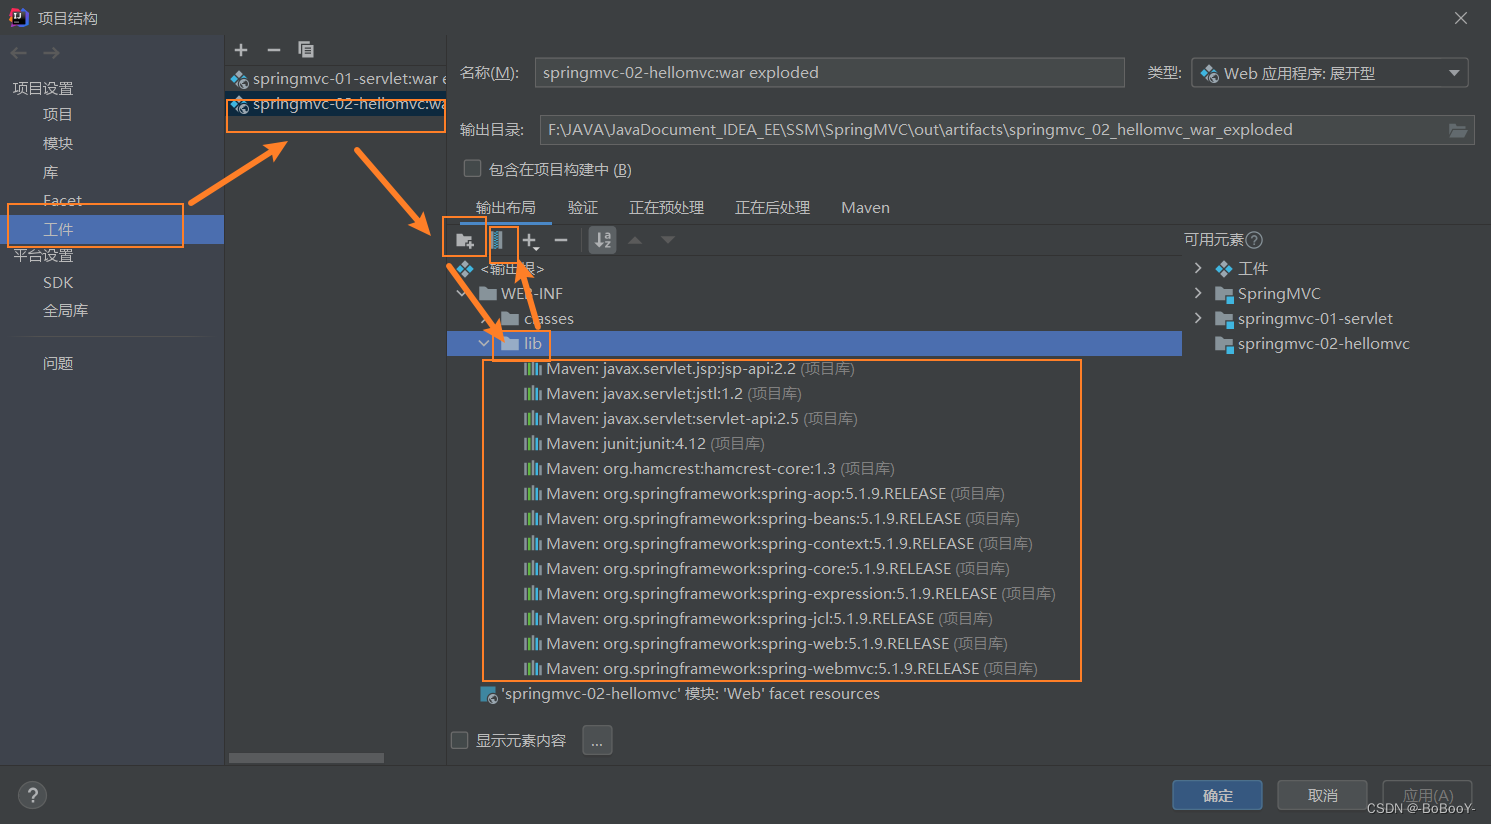Switch to the 验证 tab
The width and height of the screenshot is (1491, 824).
tap(583, 208)
